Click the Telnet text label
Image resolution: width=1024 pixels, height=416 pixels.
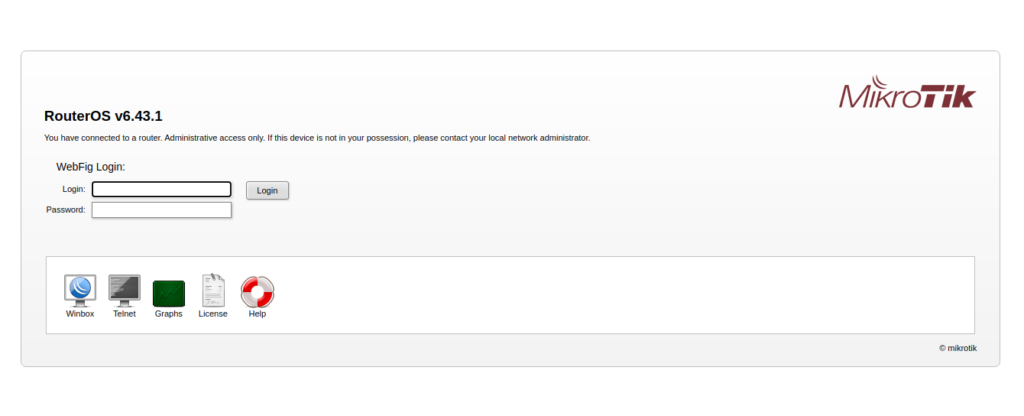pos(124,314)
